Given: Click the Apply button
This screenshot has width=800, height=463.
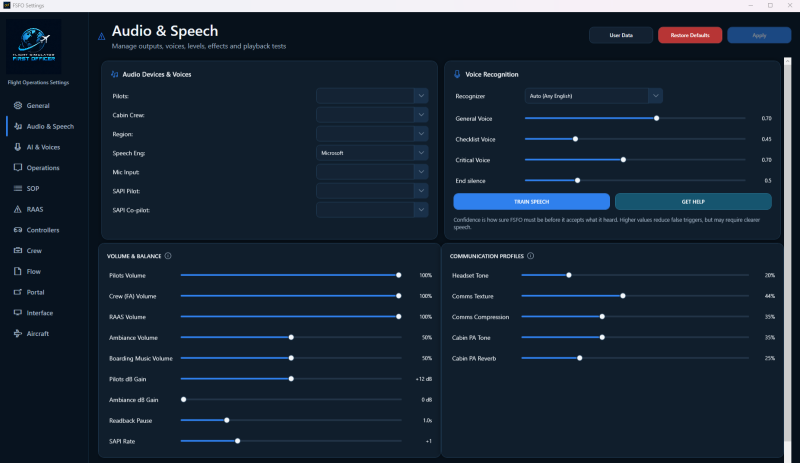Looking at the screenshot, I should [x=759, y=35].
